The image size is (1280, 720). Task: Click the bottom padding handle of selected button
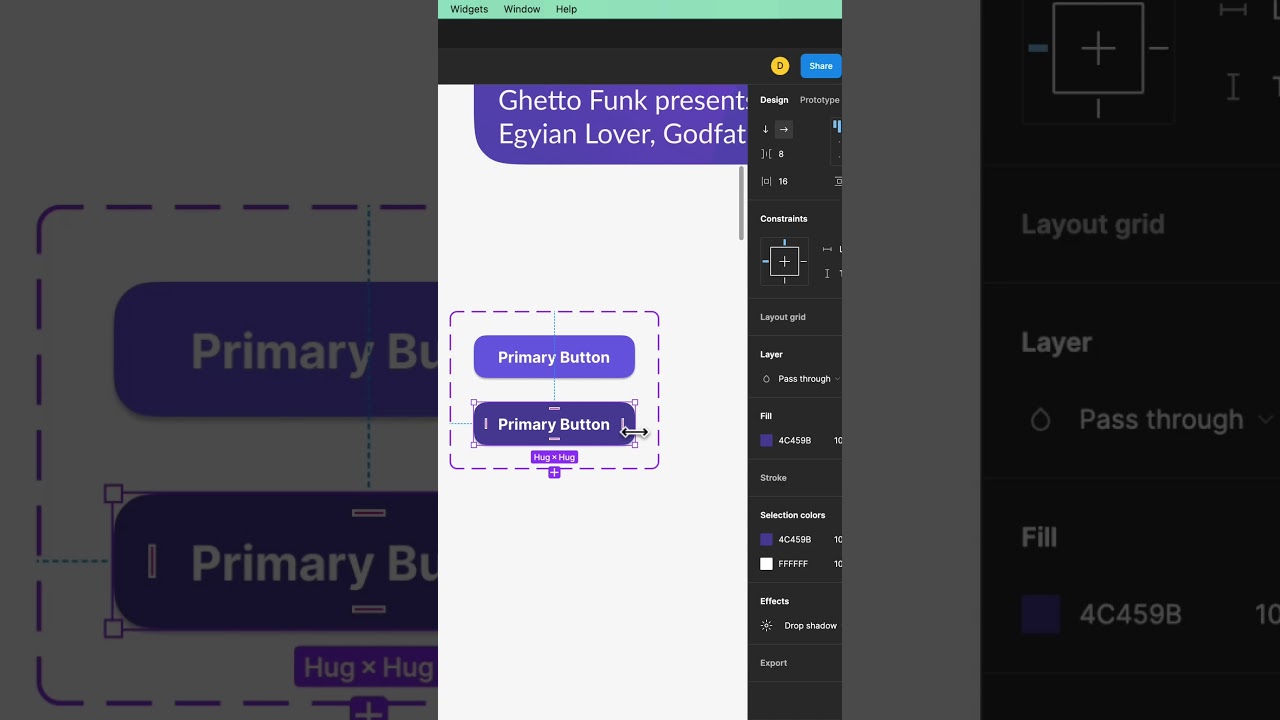(554, 439)
